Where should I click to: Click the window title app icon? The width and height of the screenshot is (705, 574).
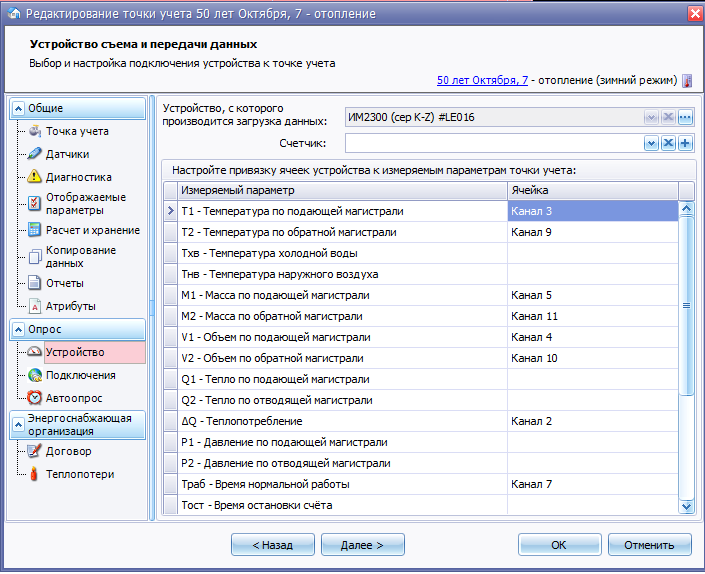(14, 13)
